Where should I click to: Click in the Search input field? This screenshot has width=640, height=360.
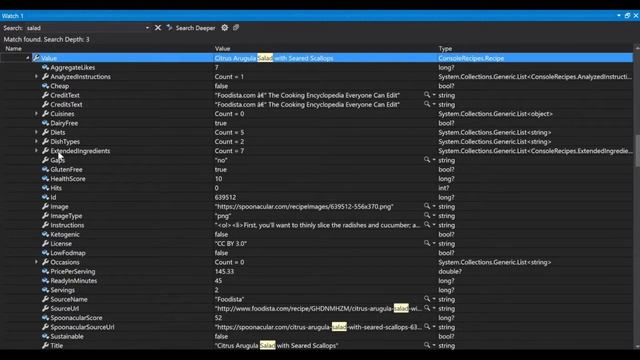point(85,28)
